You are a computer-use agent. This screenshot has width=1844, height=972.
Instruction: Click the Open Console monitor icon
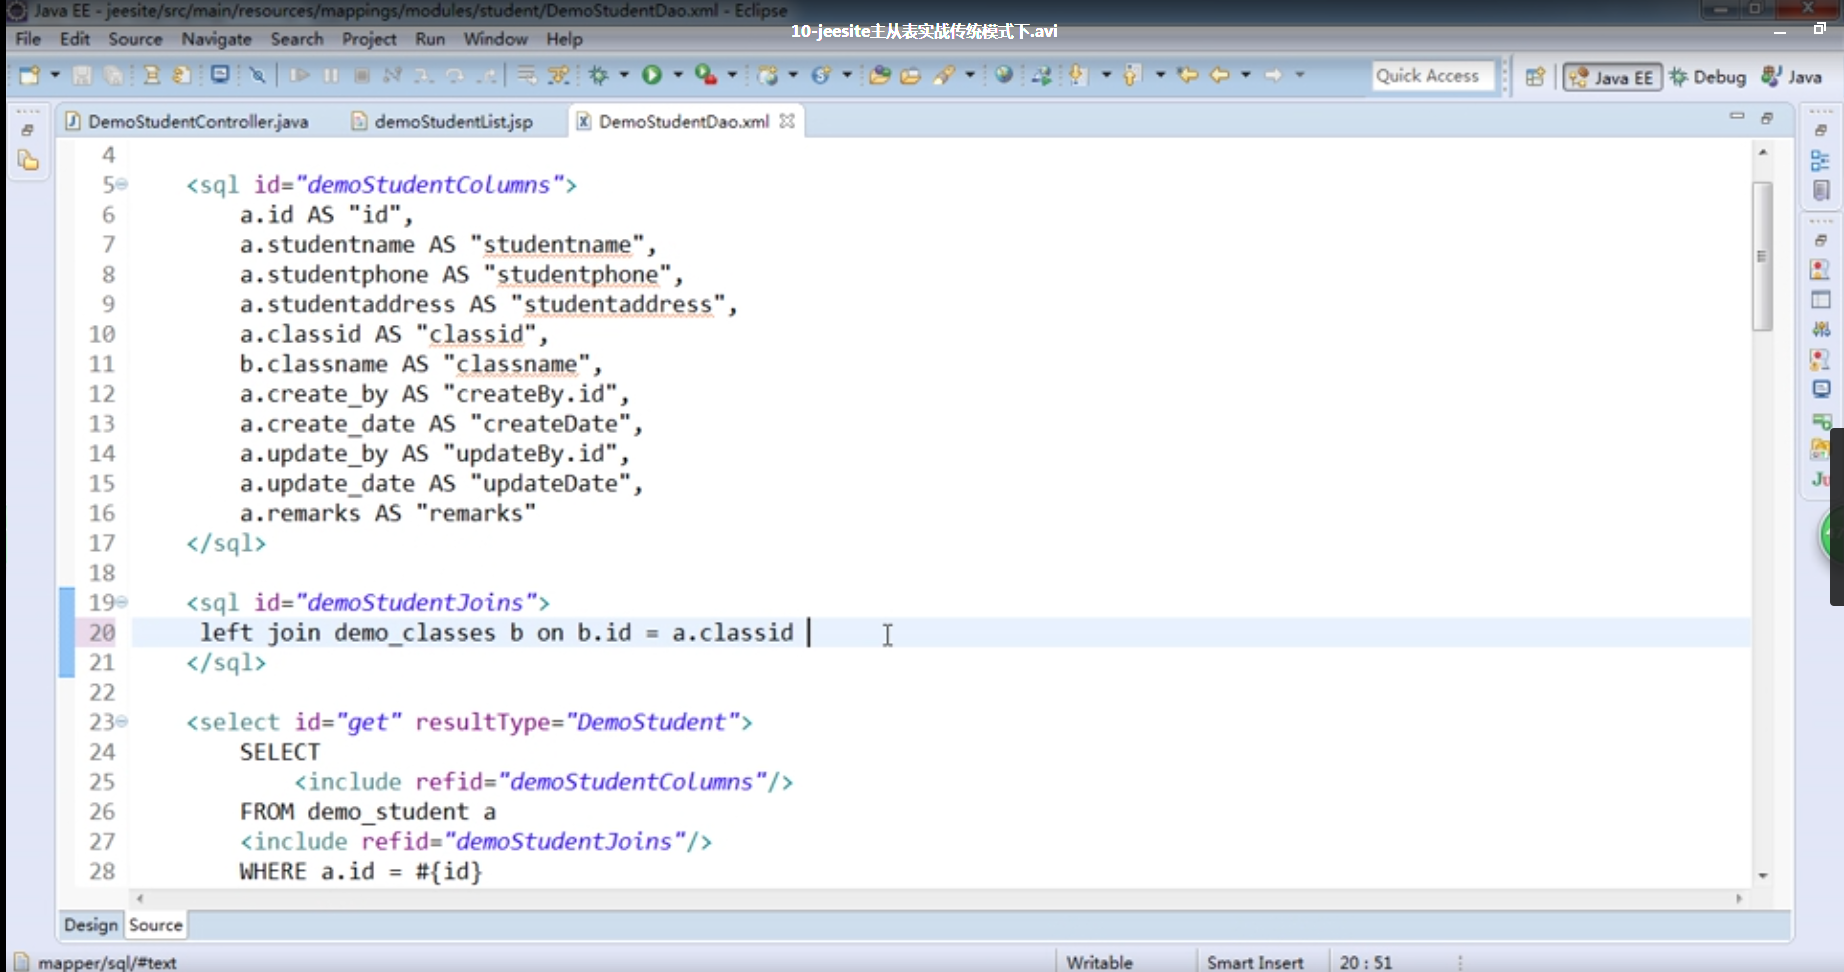(220, 75)
